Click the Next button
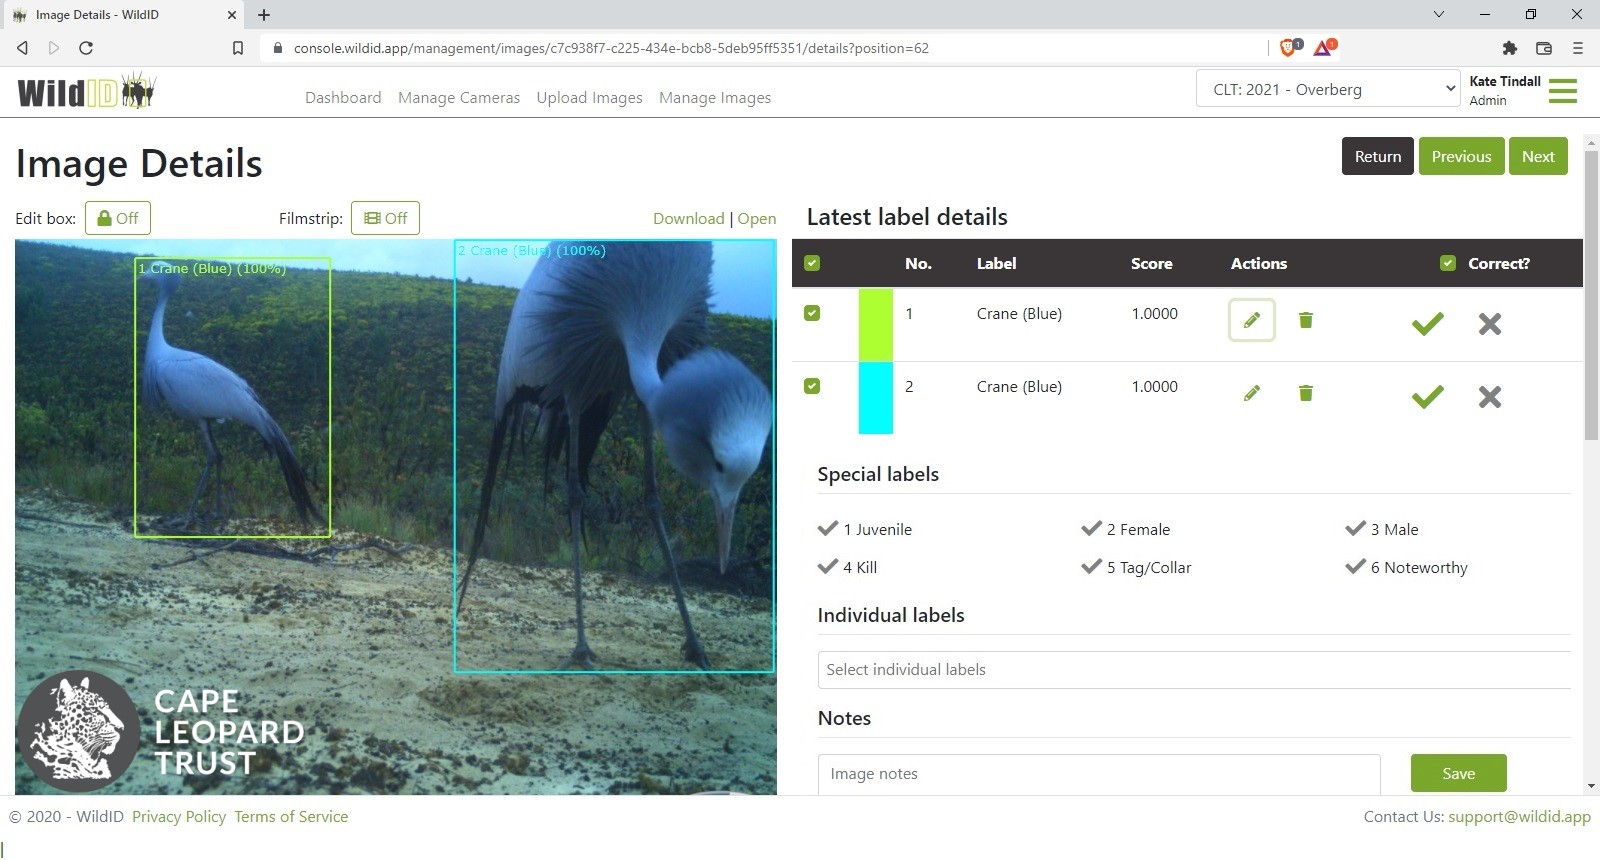This screenshot has width=1600, height=860. point(1537,156)
